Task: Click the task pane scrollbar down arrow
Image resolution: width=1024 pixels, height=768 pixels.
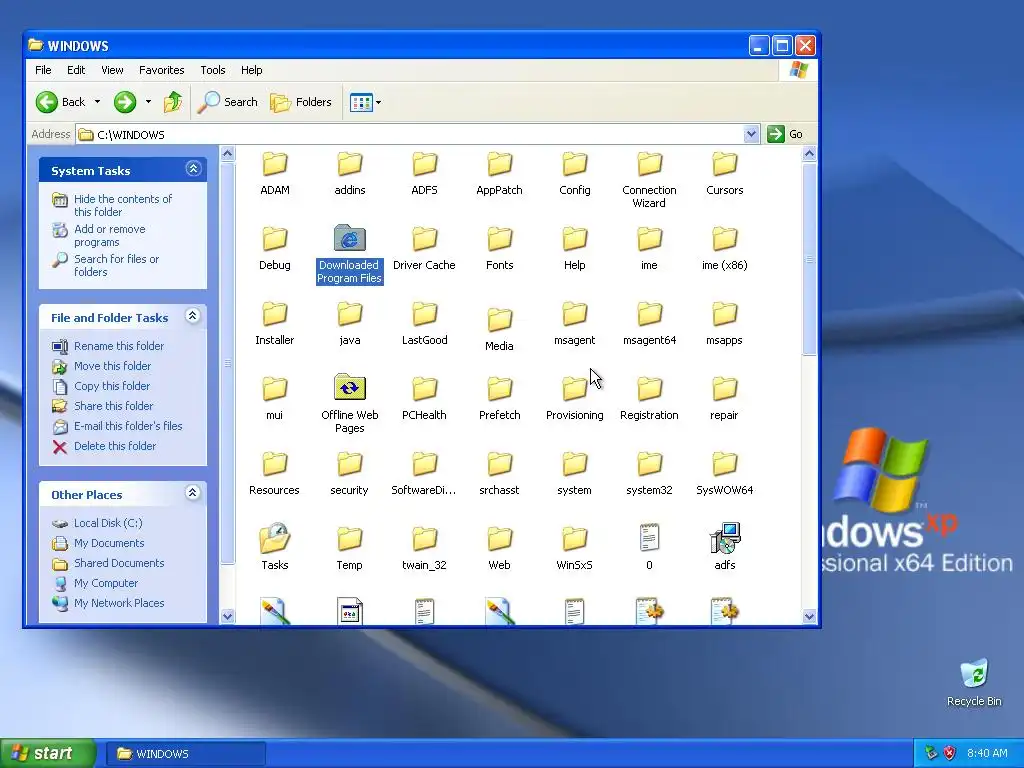Action: [227, 616]
